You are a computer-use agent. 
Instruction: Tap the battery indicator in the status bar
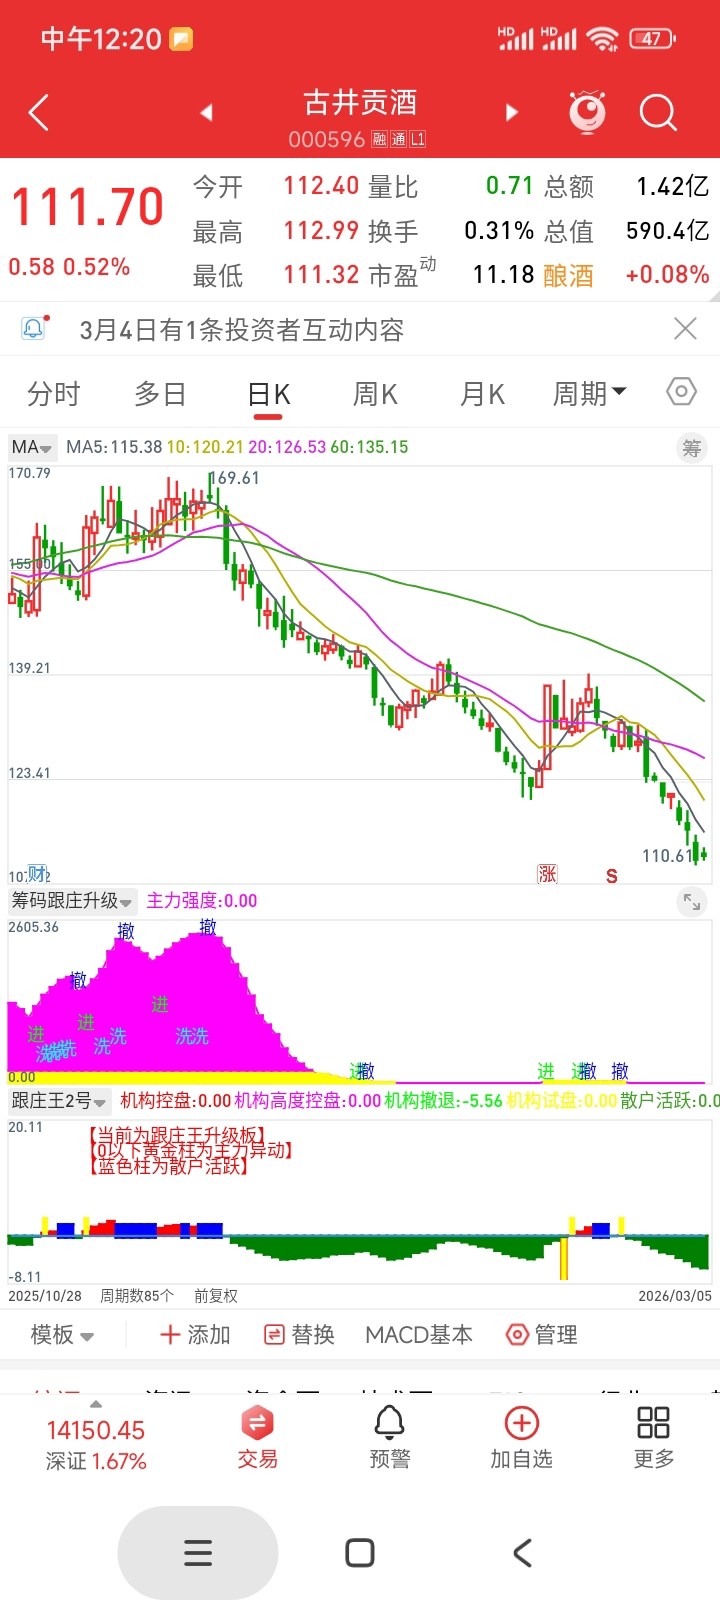(x=652, y=39)
